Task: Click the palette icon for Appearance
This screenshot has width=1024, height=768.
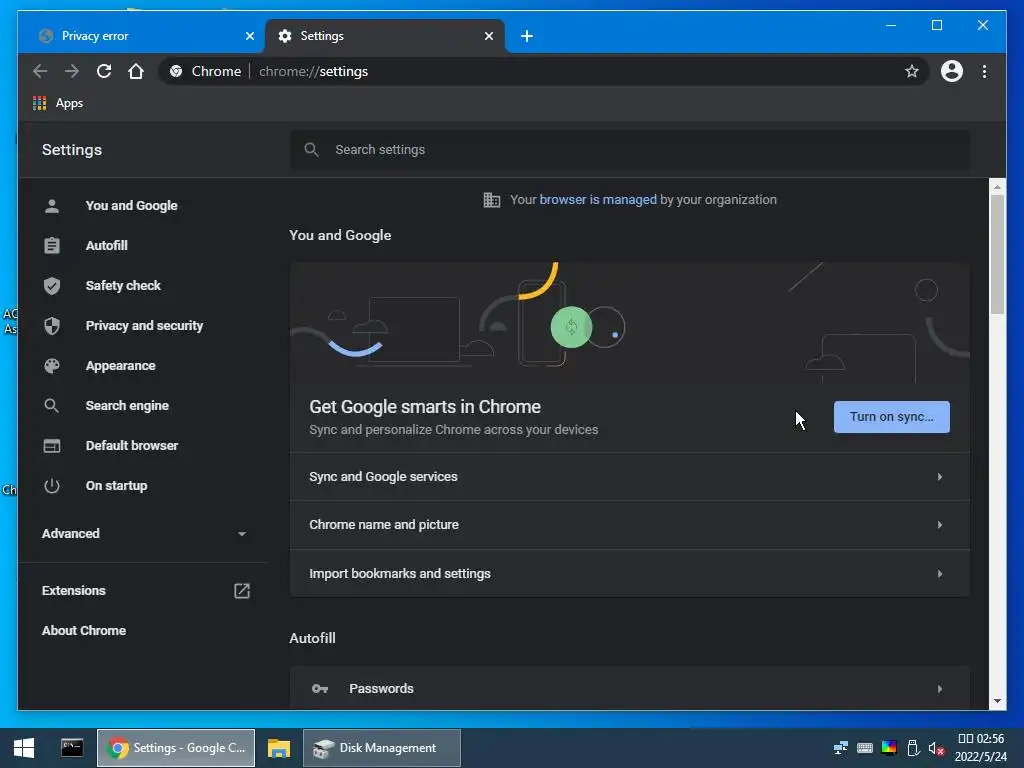Action: (52, 366)
